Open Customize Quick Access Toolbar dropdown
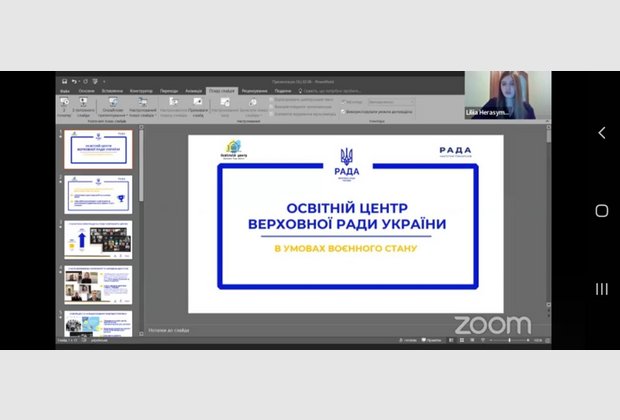620x420 pixels. [x=104, y=81]
